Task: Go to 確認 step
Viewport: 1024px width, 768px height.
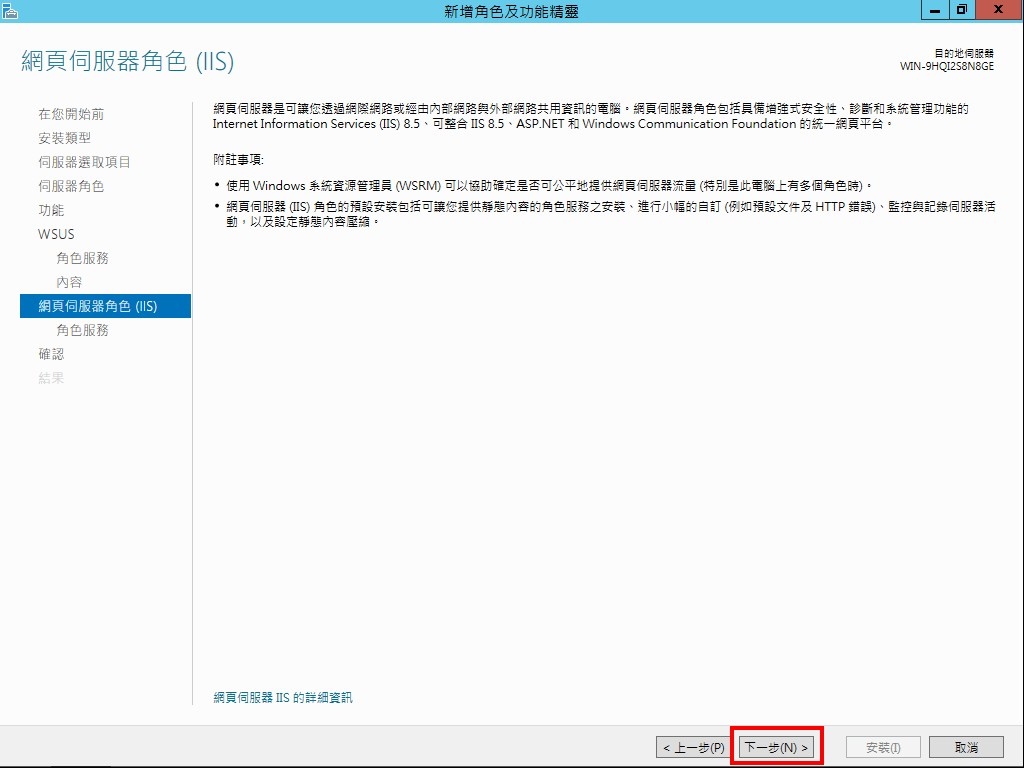Action: (51, 354)
